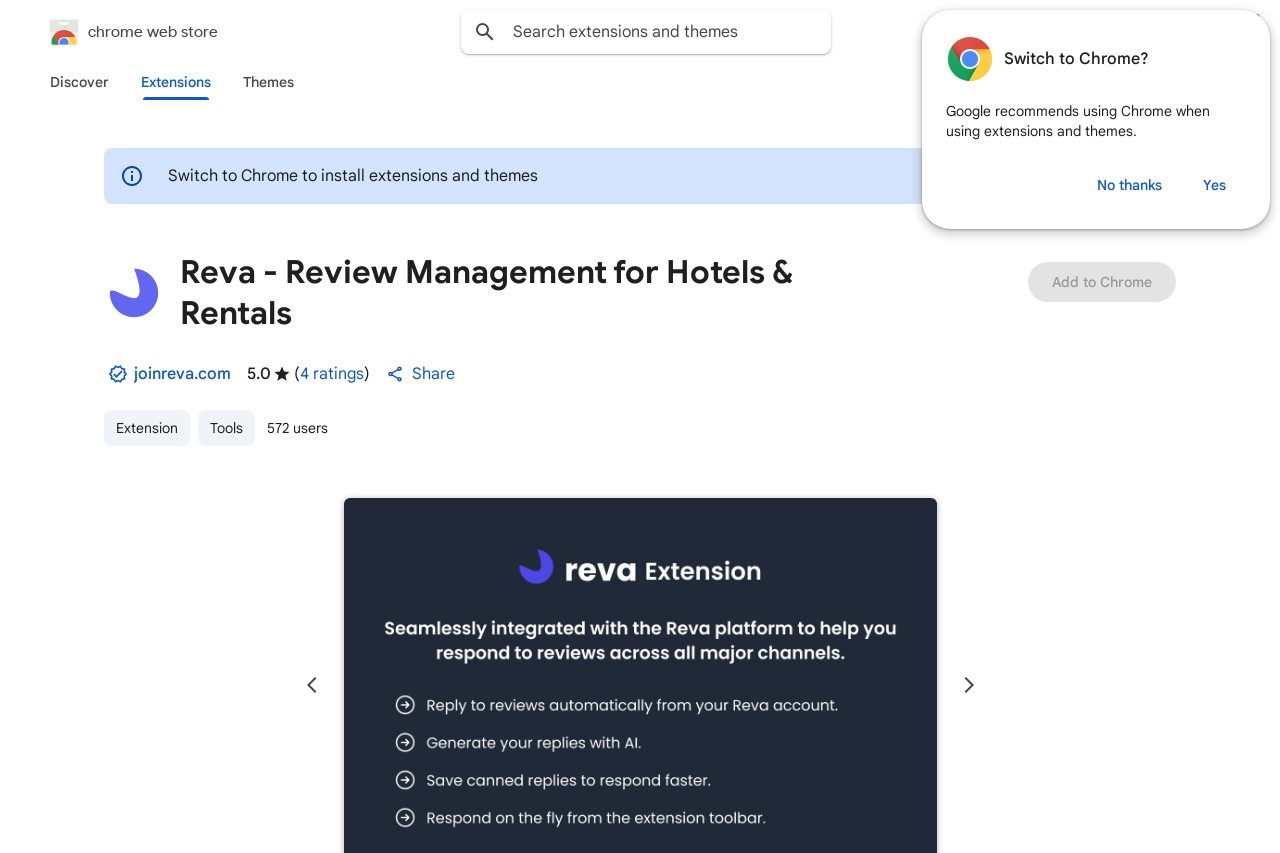Screen dimensions: 1280x853
Task: Click the info icon in blue banner
Action: [132, 176]
